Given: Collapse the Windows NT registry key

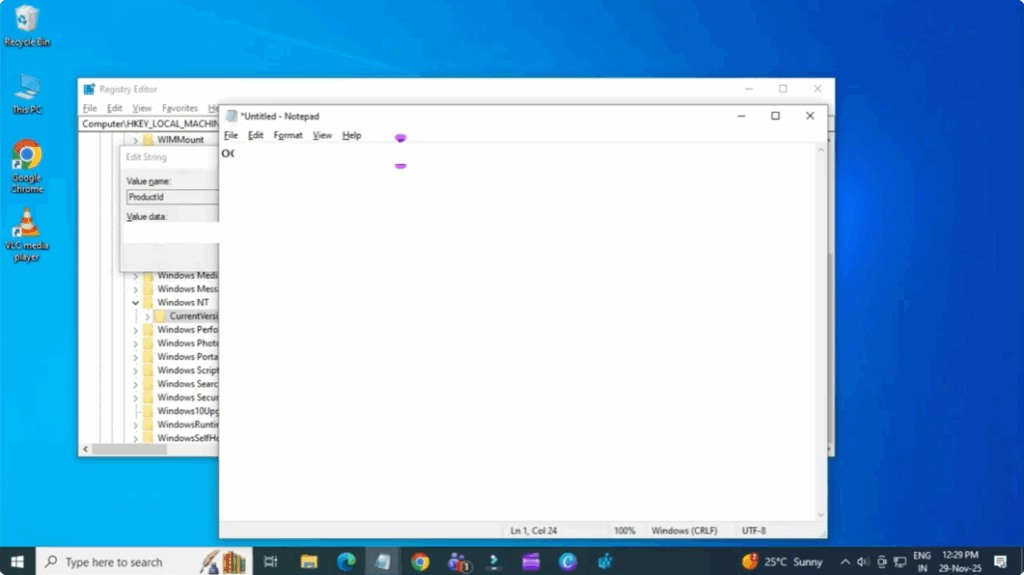Looking at the screenshot, I should point(135,303).
